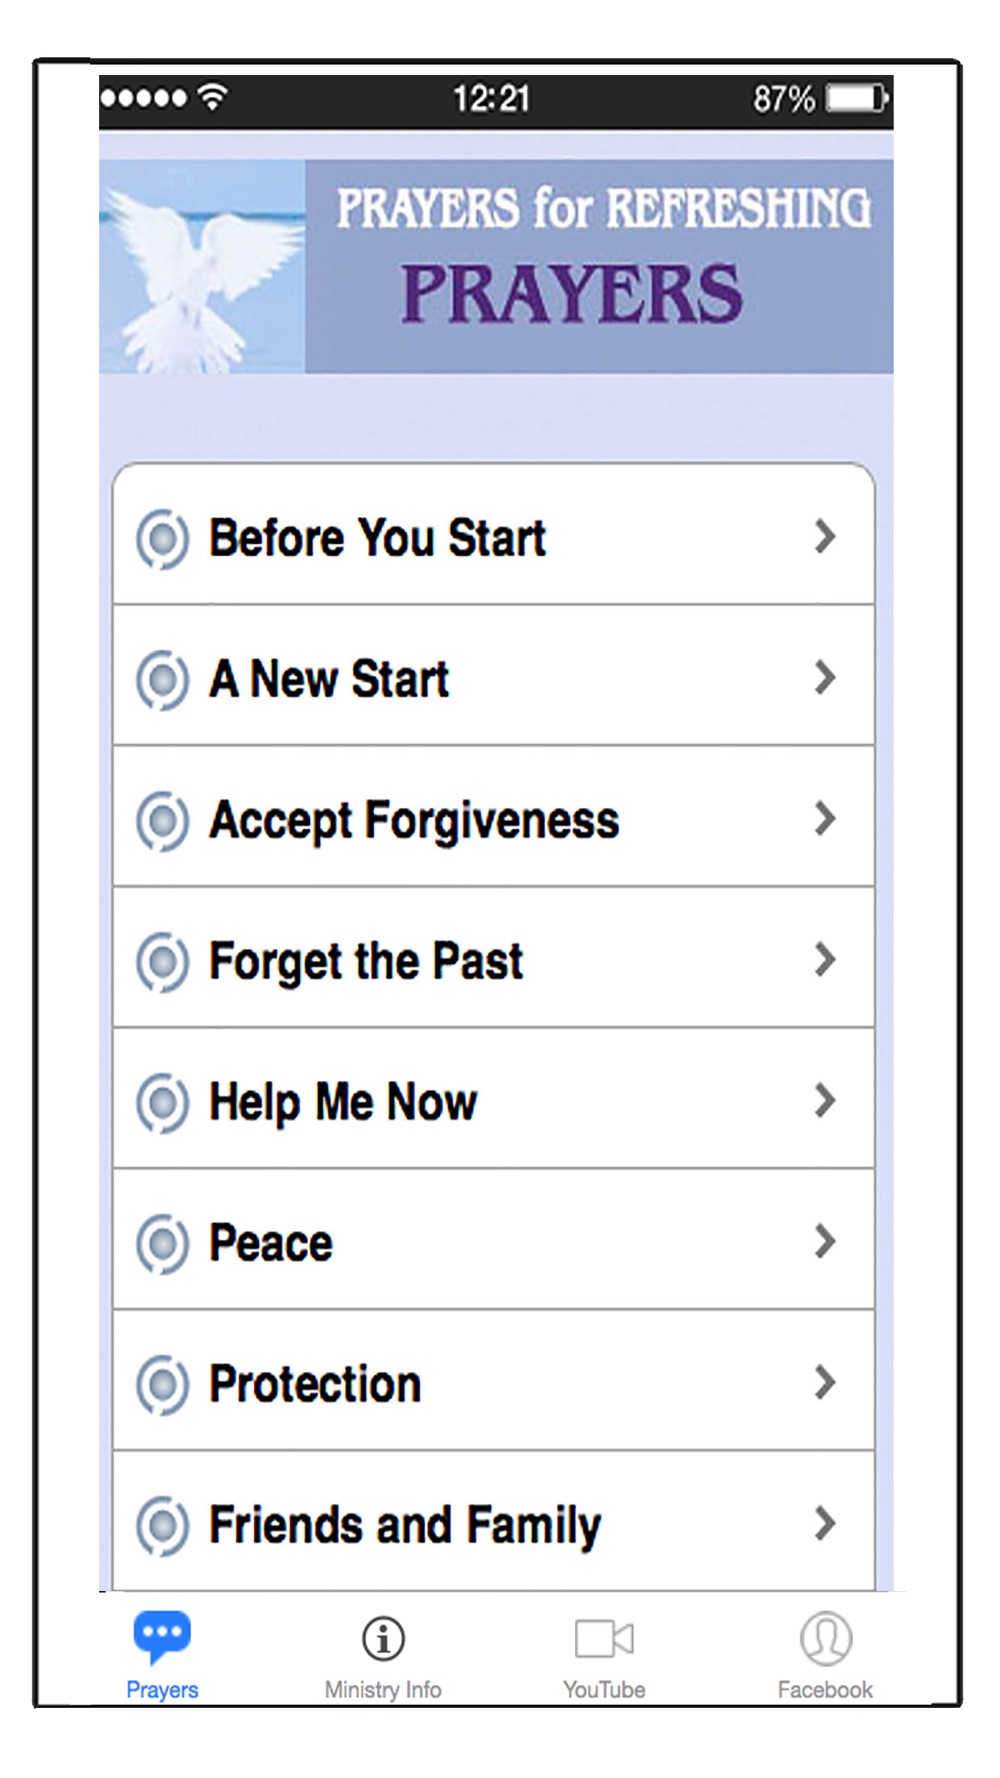Tap the Facebook profile icon
The height and width of the screenshot is (1778, 1000).
tap(826, 1638)
